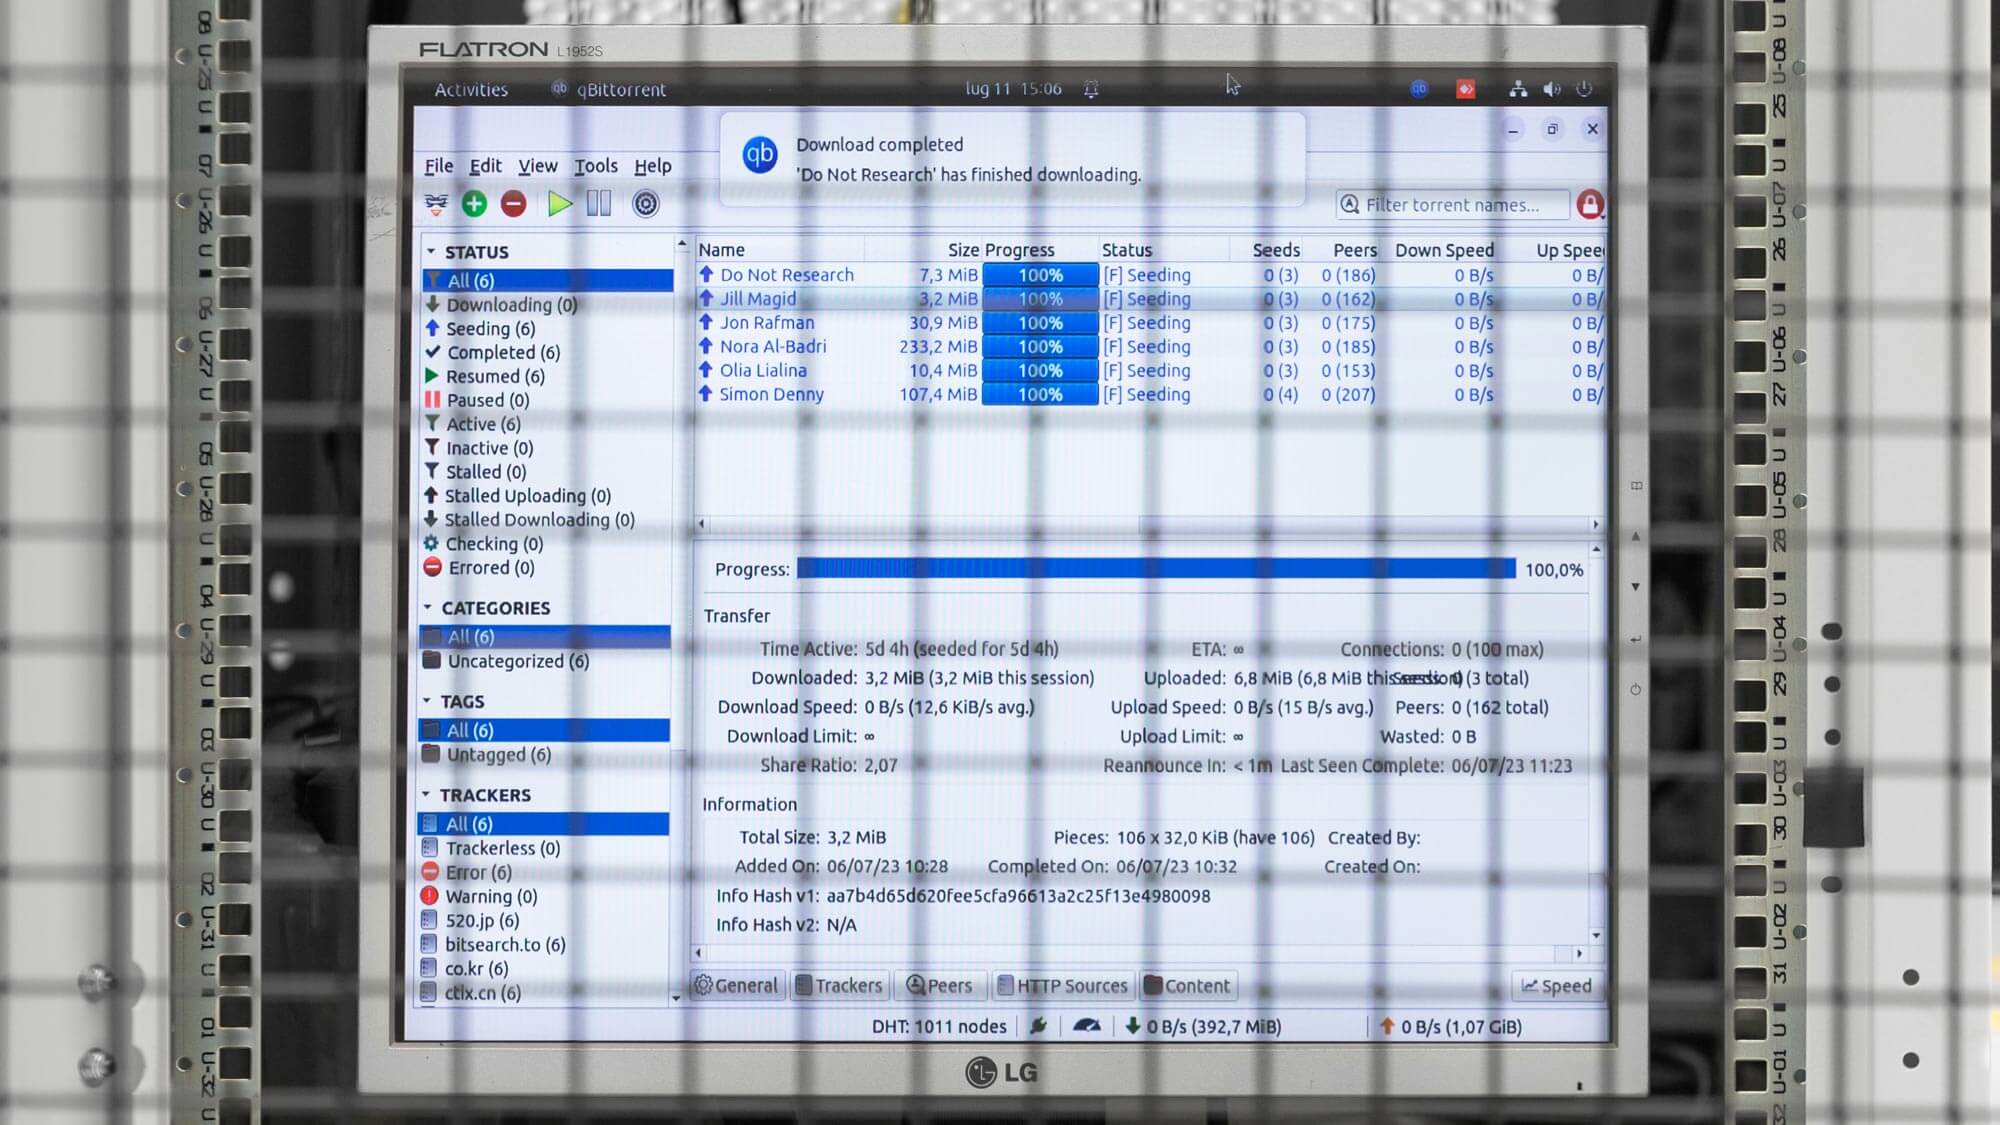
Task: Click the Remove torrent red minus icon
Action: [513, 204]
